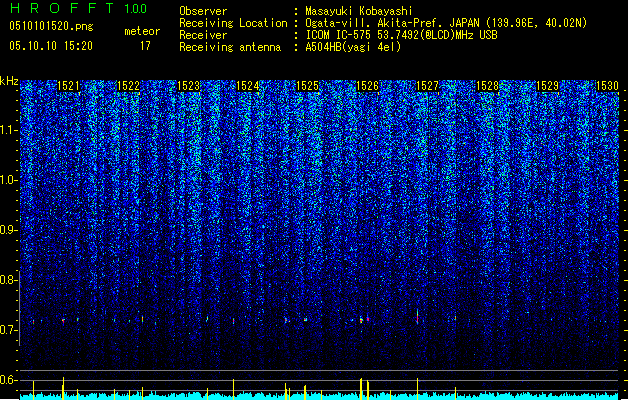Click the 0.9 kHz axis tick label
629x400 pixels.
coord(9,230)
